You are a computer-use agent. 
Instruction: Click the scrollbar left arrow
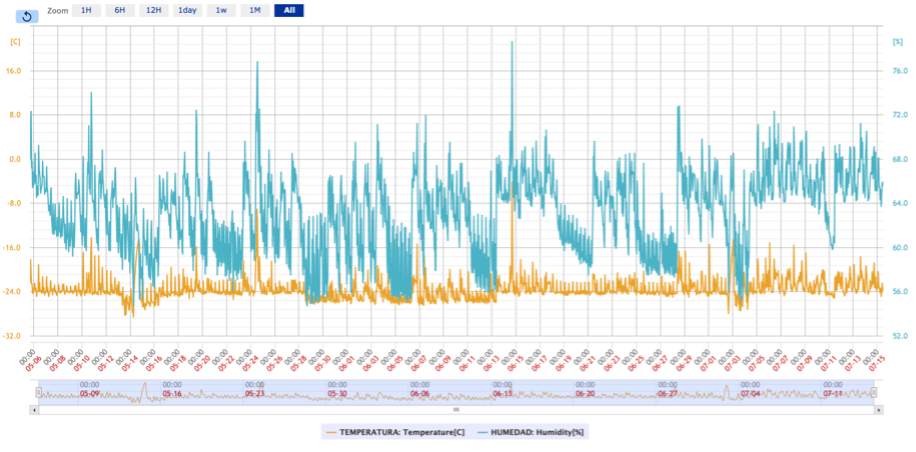pyautogui.click(x=35, y=409)
